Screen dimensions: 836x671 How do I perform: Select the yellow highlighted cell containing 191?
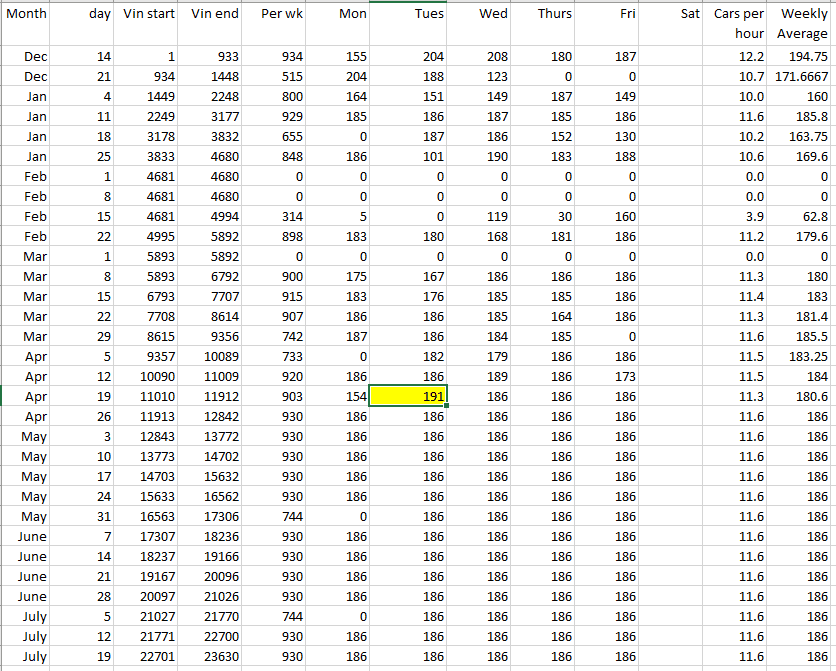click(x=408, y=396)
